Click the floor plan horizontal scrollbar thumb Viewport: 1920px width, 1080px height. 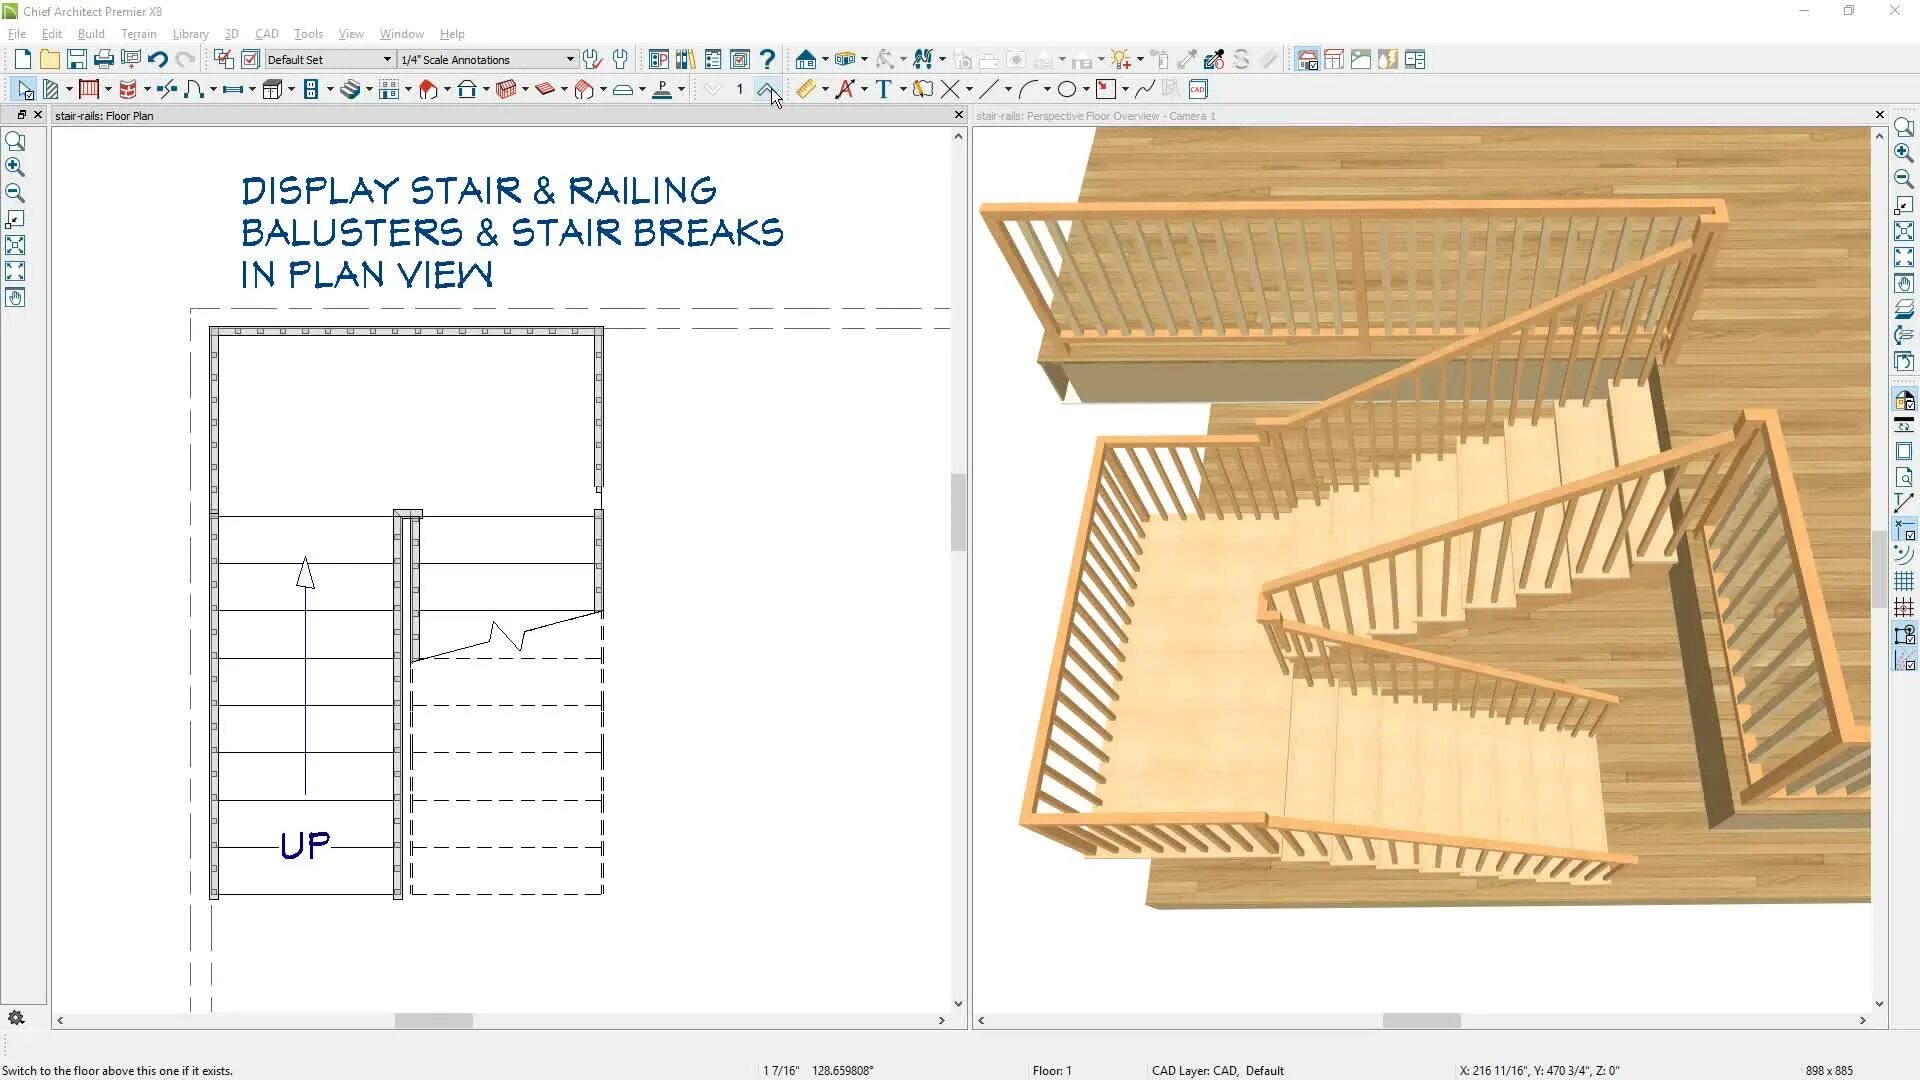coord(433,1021)
